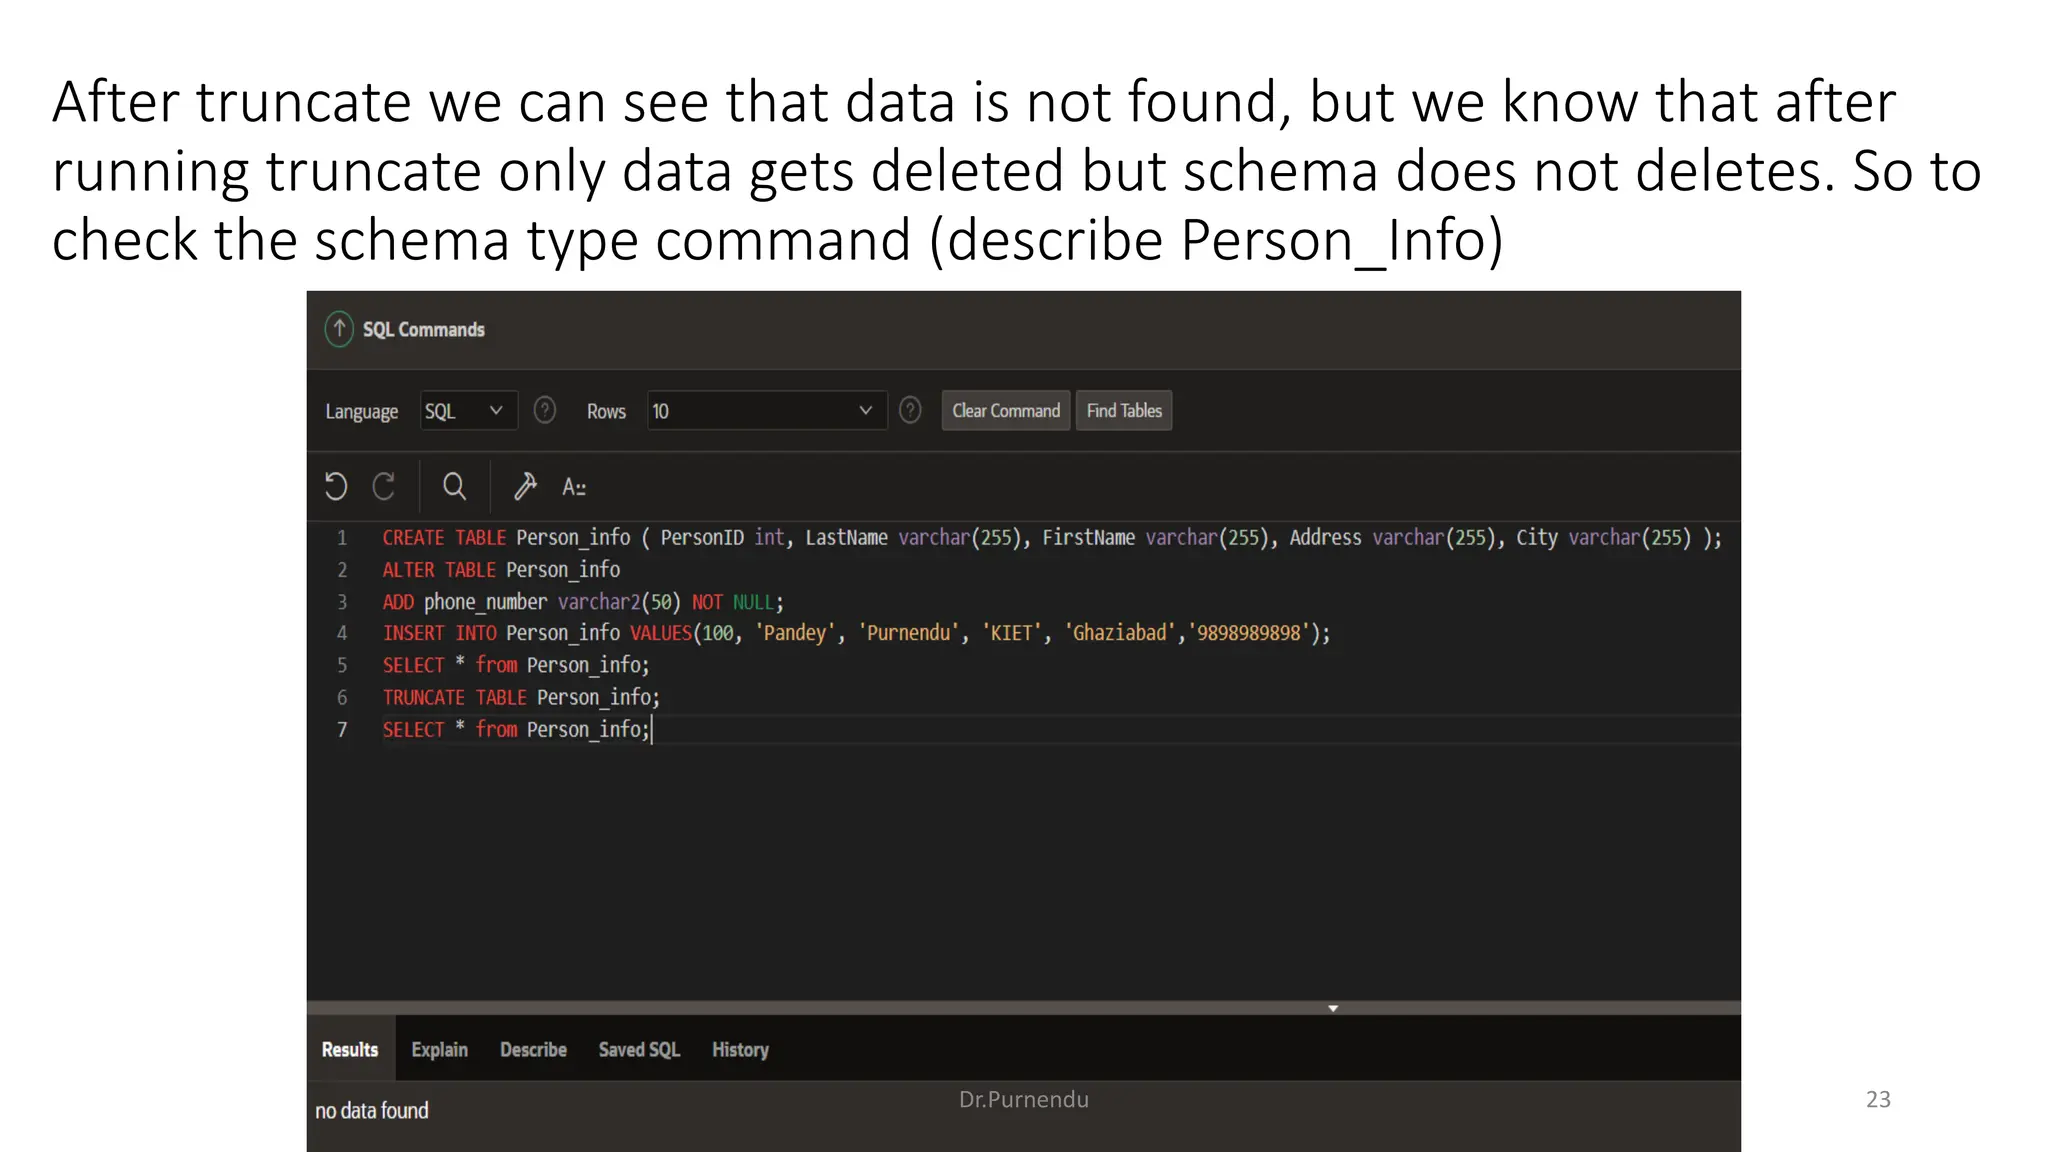Click the Redo icon in editor toolbar
Image resolution: width=2048 pixels, height=1152 pixels.
pyautogui.click(x=384, y=487)
